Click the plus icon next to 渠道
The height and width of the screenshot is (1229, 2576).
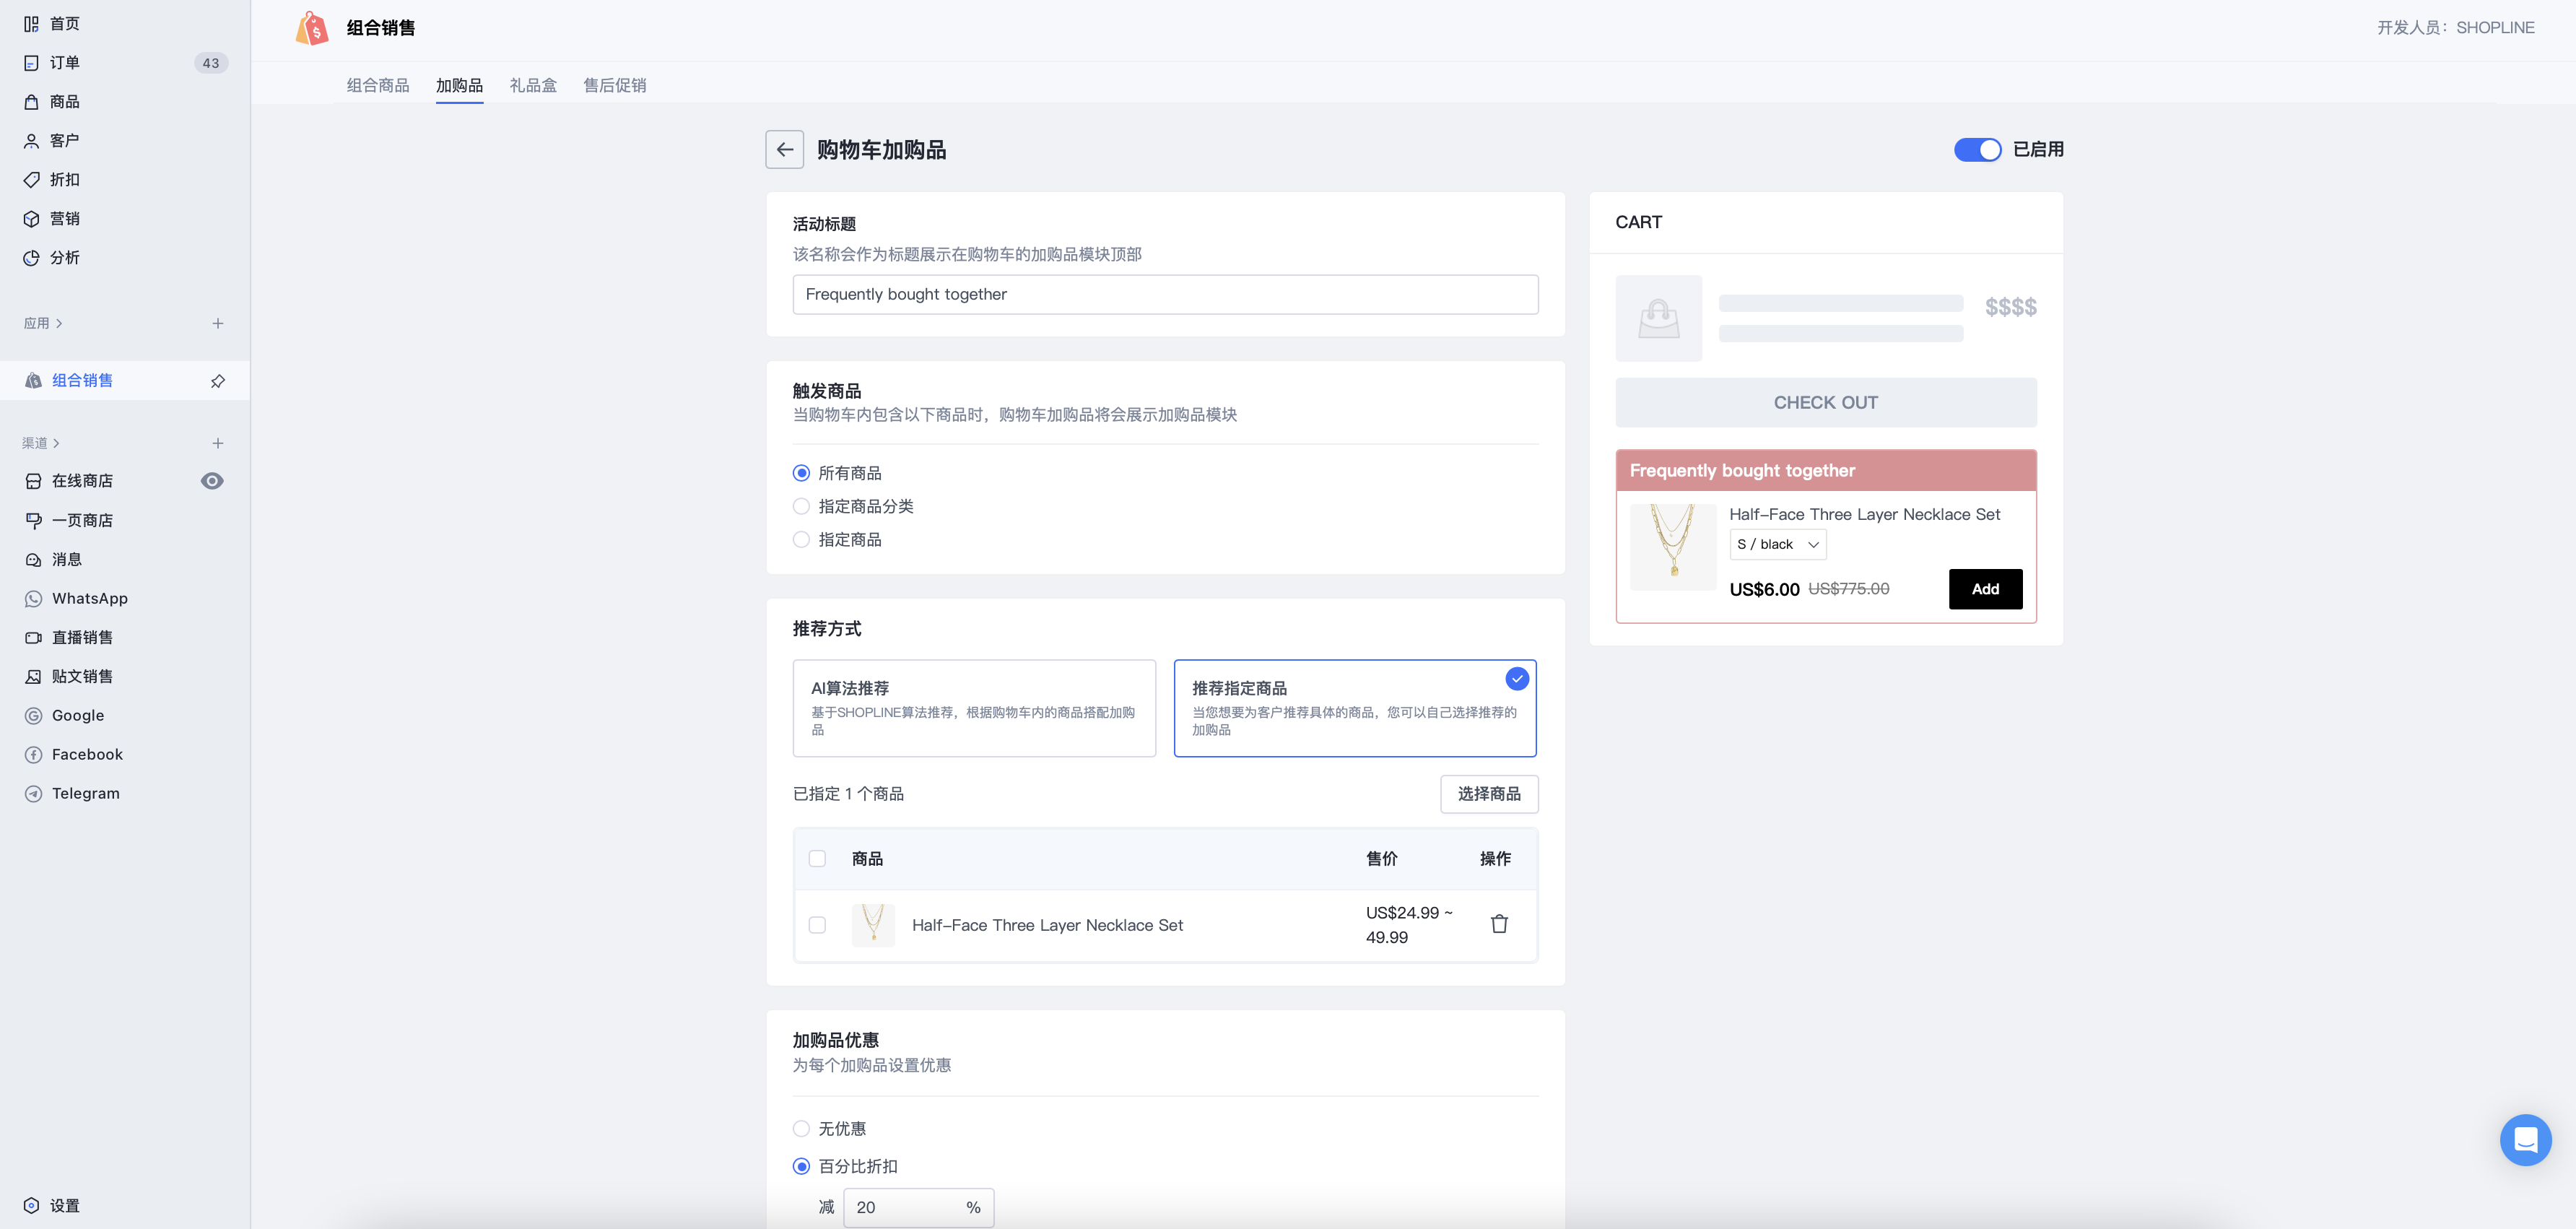pyautogui.click(x=218, y=443)
